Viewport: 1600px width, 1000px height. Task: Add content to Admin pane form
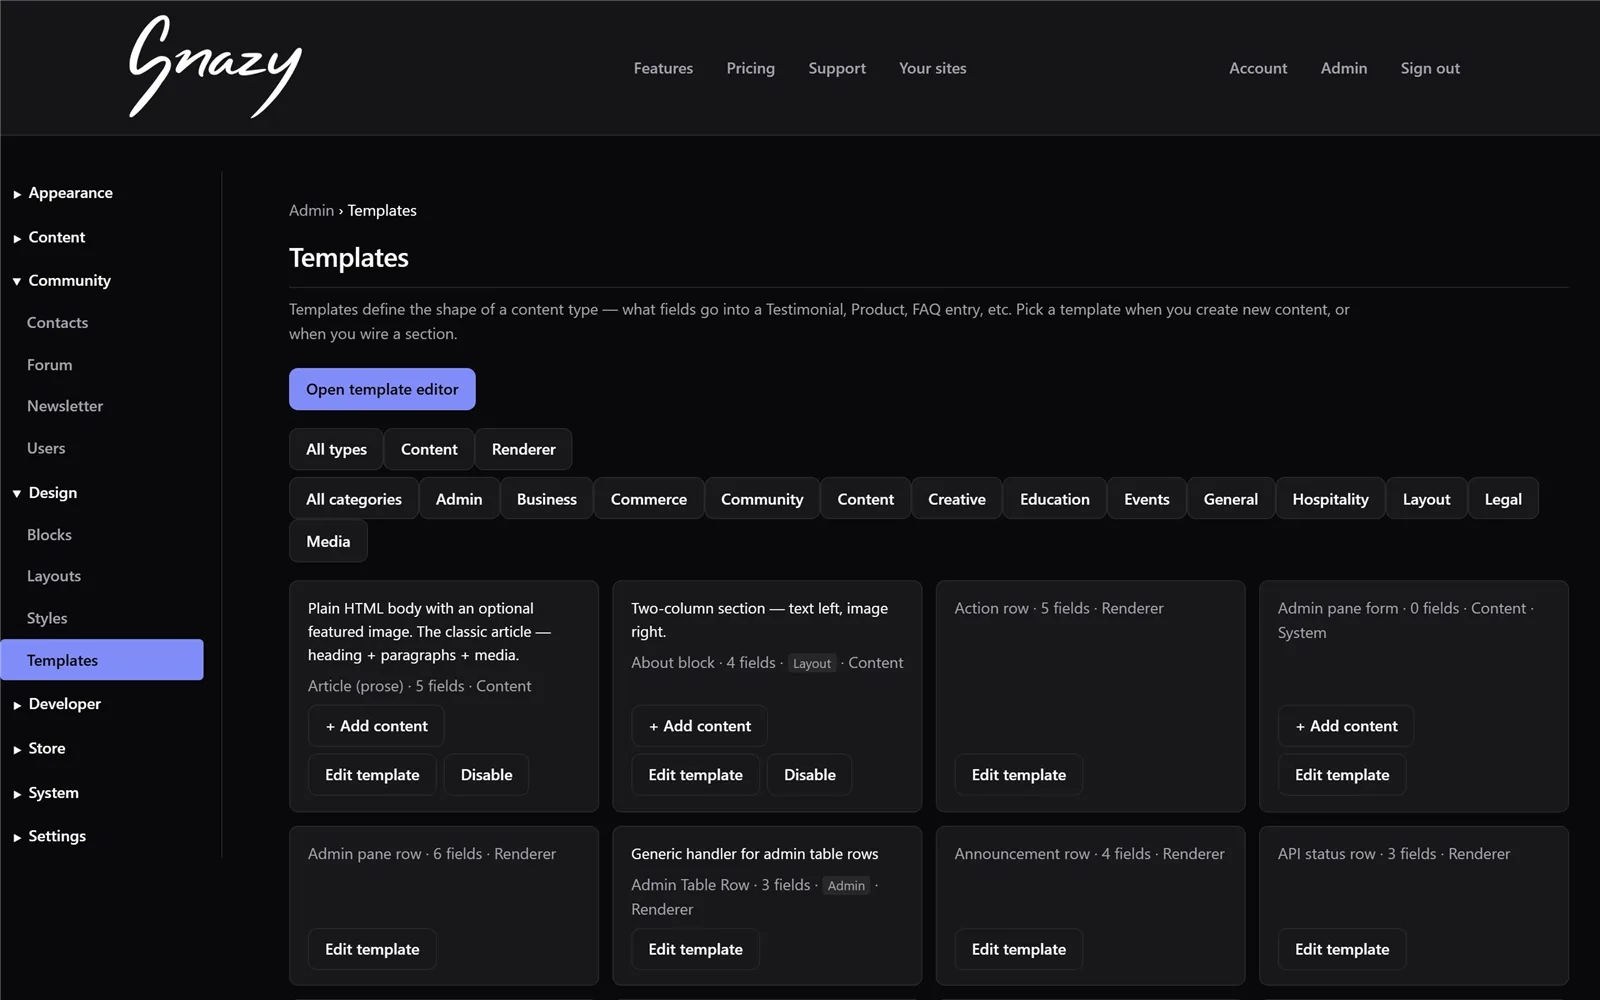pos(1346,726)
